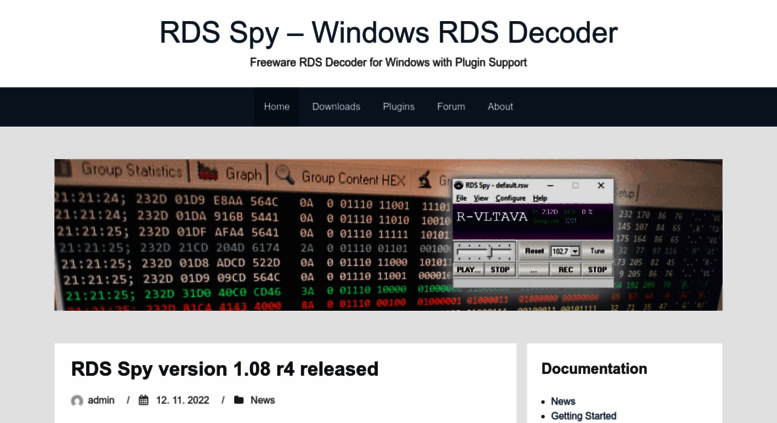Viewport: 777px width, 423px height.
Task: Open the About page
Action: point(500,106)
